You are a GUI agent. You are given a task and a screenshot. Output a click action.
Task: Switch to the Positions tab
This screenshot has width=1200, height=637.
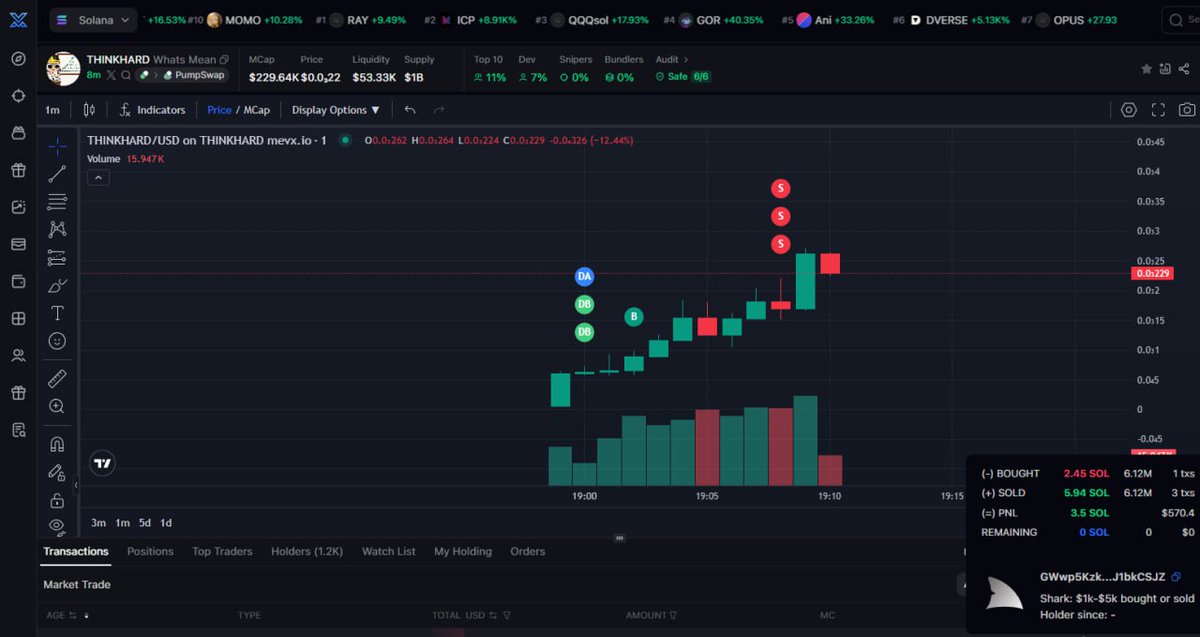tap(150, 551)
